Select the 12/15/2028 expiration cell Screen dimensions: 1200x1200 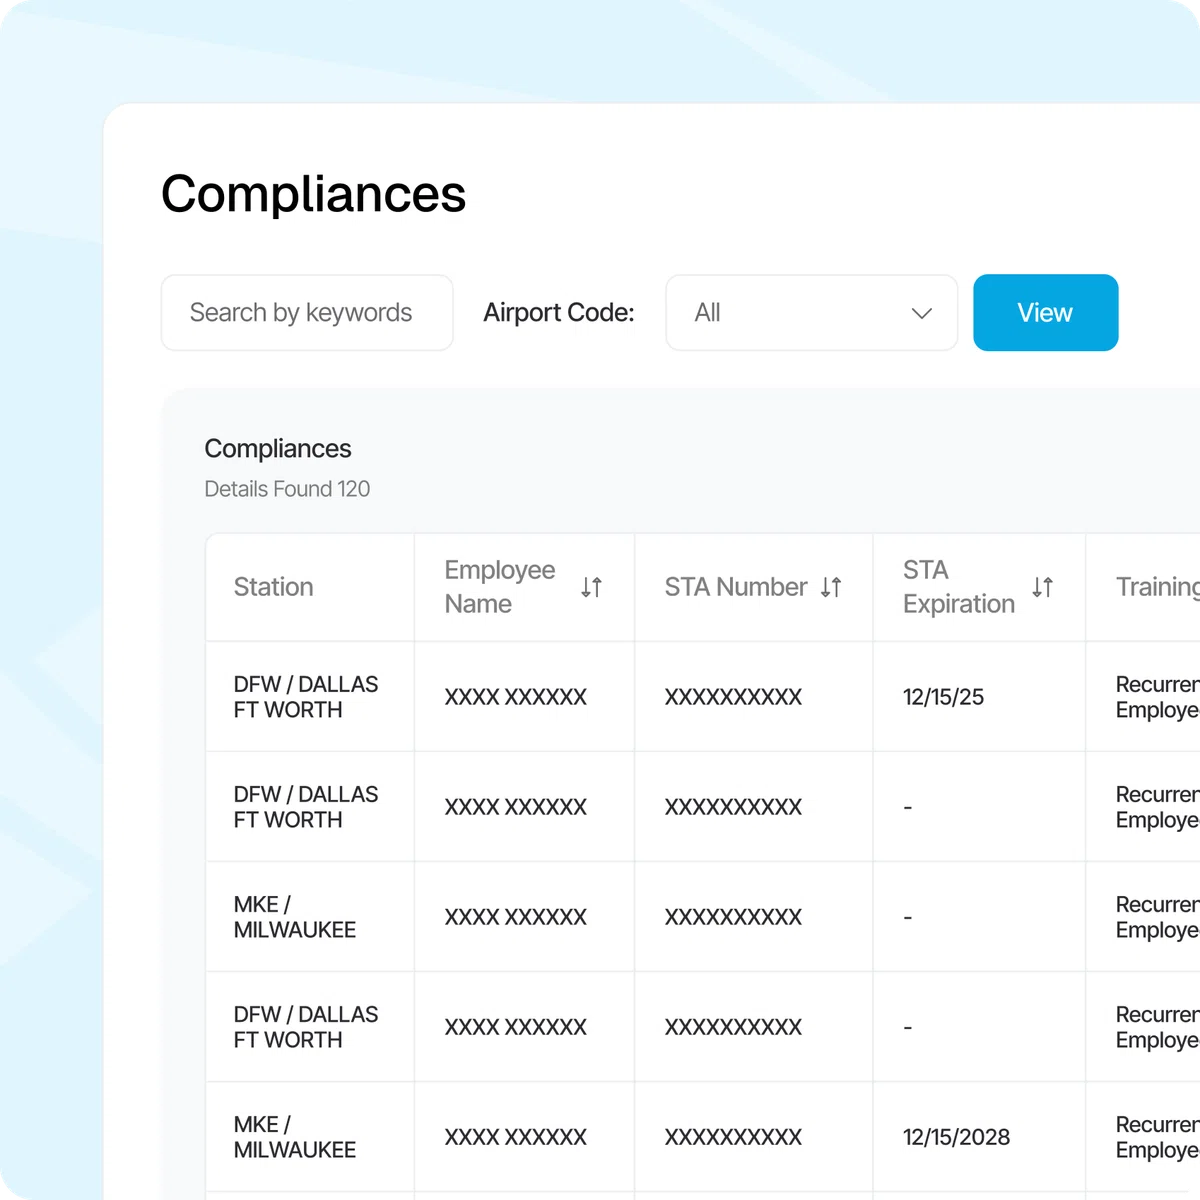tap(956, 1137)
